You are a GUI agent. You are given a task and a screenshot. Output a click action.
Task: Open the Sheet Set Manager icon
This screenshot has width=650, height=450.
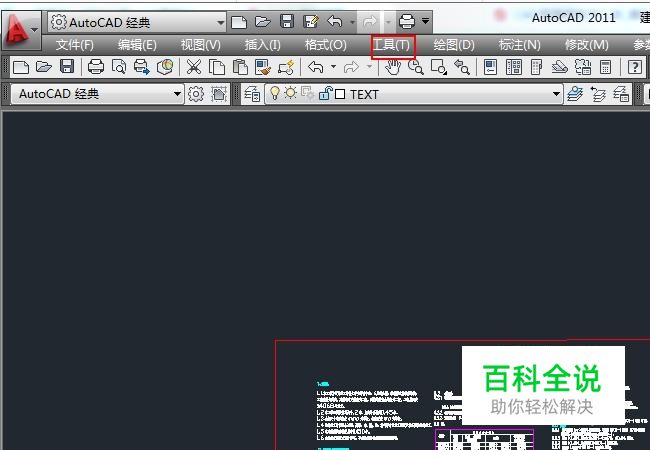click(560, 67)
